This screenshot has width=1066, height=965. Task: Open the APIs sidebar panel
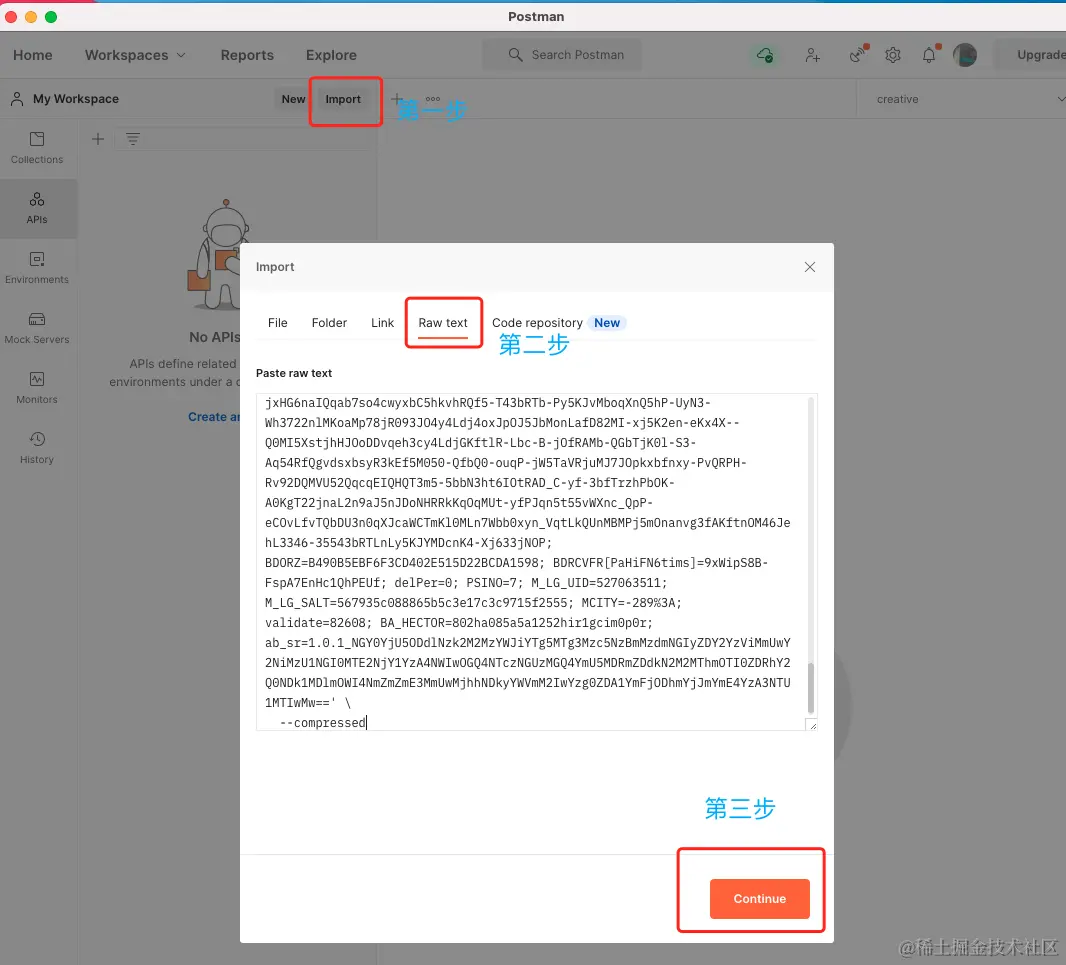click(x=37, y=208)
